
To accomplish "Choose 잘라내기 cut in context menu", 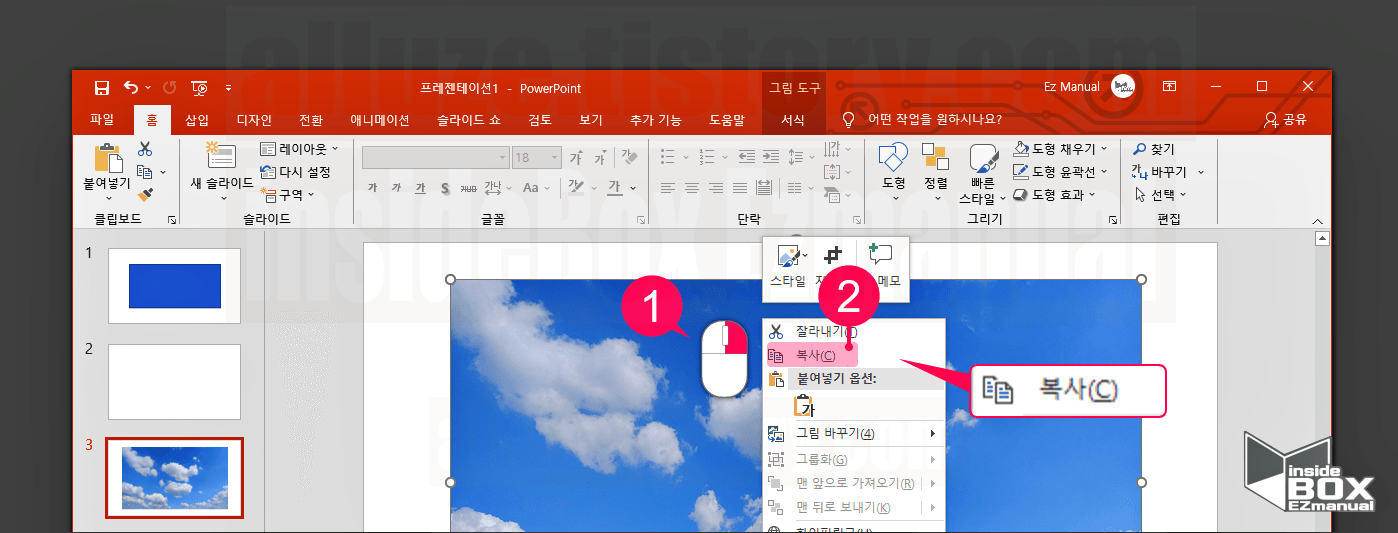I will coord(854,331).
